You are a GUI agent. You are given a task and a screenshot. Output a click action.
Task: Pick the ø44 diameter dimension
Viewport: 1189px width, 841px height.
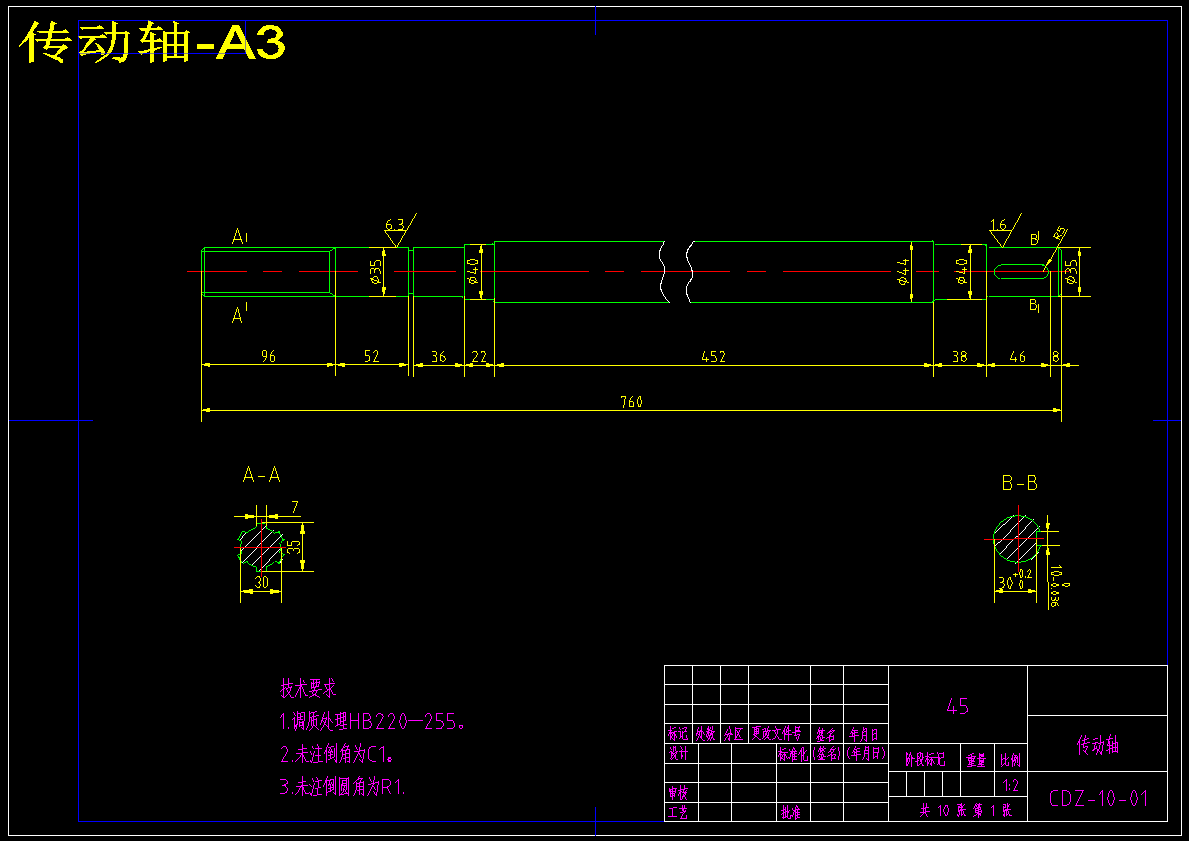coord(902,271)
